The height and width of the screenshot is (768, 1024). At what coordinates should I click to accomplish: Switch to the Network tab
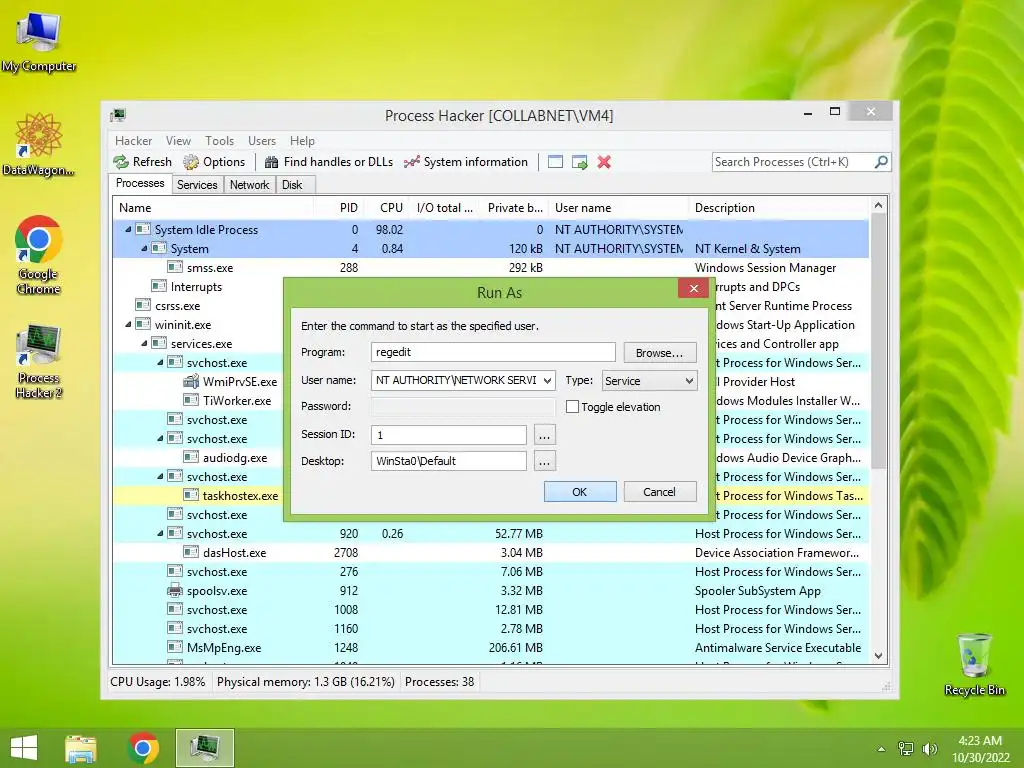coord(249,185)
